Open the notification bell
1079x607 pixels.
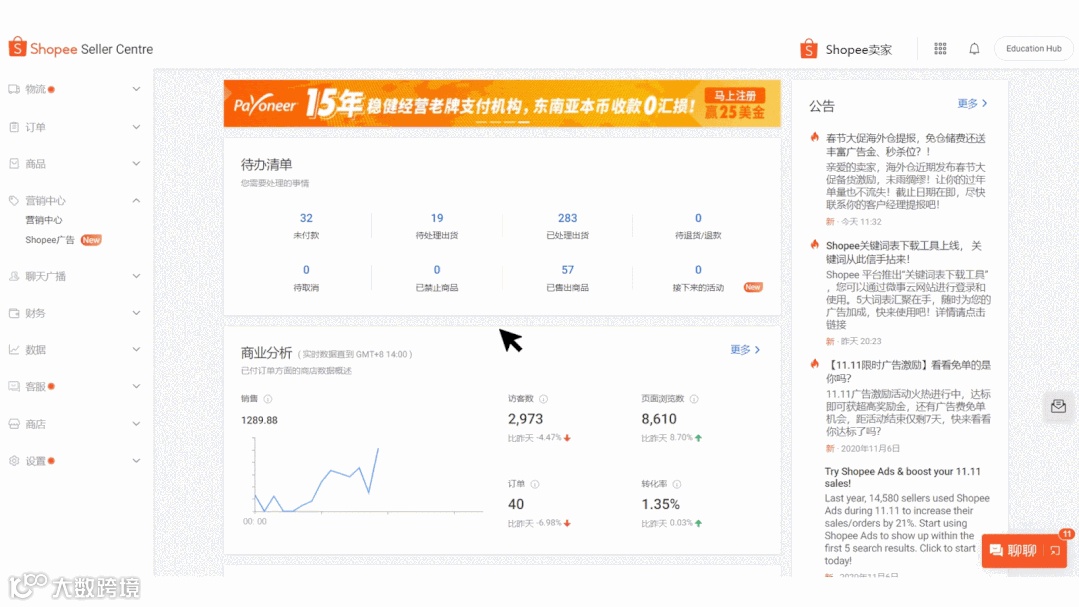(x=974, y=48)
